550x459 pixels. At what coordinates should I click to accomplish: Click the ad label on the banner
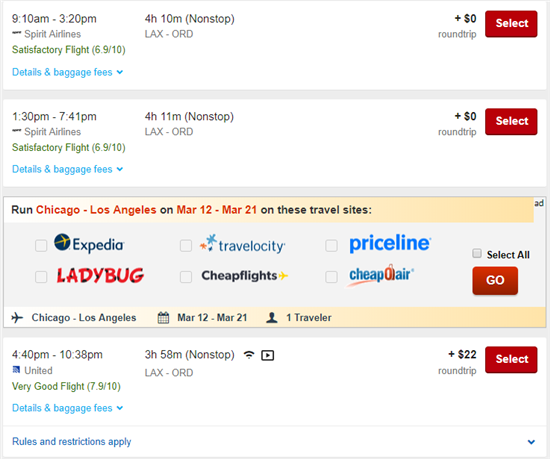click(539, 203)
